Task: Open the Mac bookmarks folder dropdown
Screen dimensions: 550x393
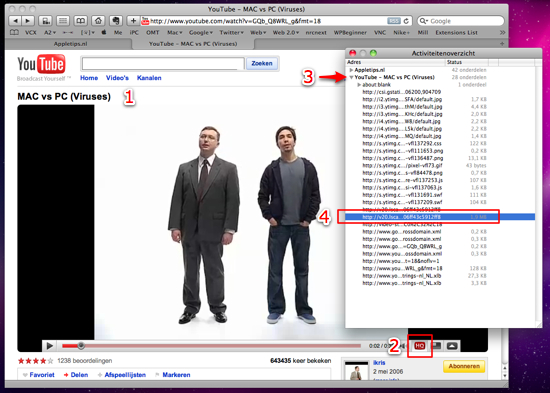Action: coord(174,32)
